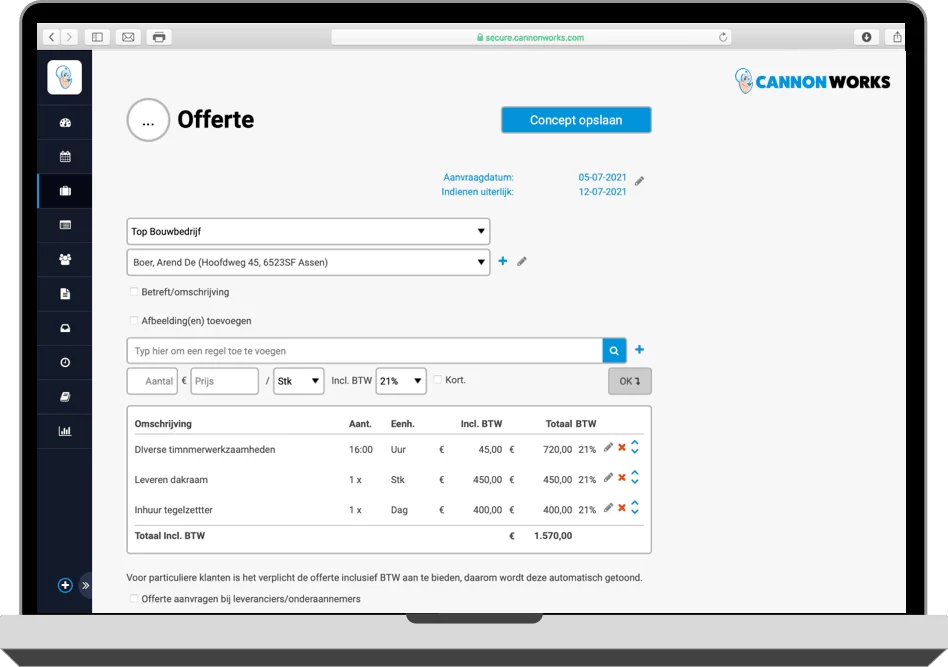Edit the Inhuur tegelzetter line item
Screen dimensions: 948x667
click(608, 508)
